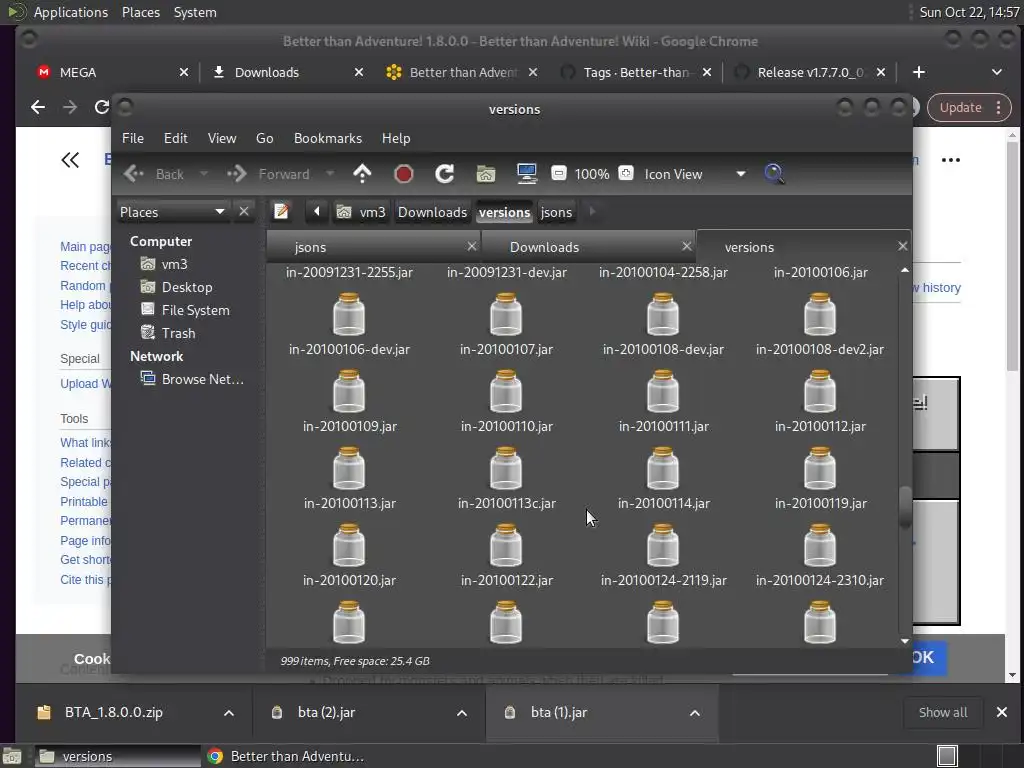Viewport: 1024px width, 768px height.
Task: Toggle the text location entry pencil icon
Action: pyautogui.click(x=281, y=212)
